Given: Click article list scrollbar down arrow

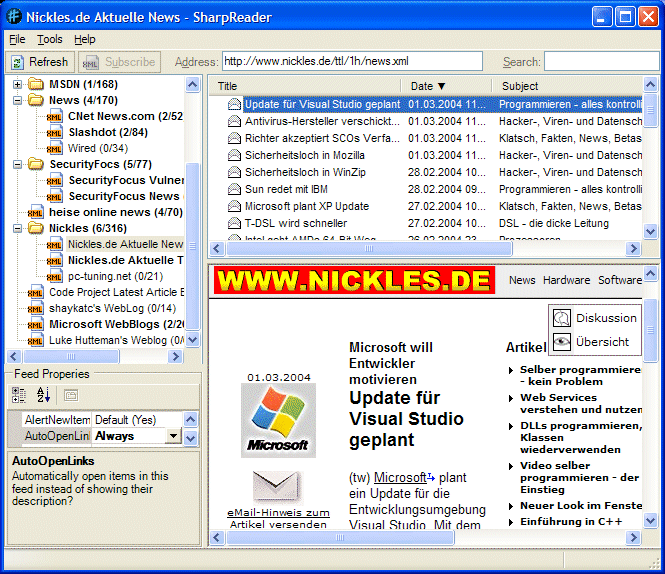Looking at the screenshot, I should (x=650, y=231).
